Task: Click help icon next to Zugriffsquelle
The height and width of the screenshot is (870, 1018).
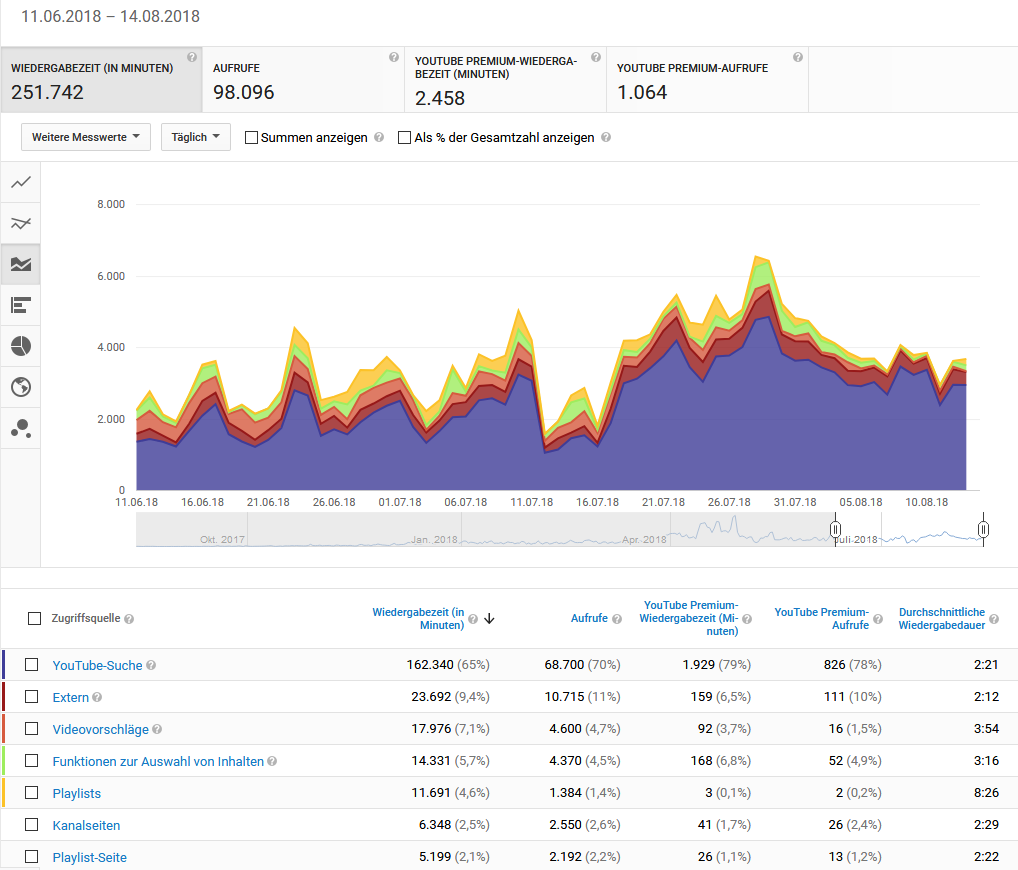Action: pos(129,619)
